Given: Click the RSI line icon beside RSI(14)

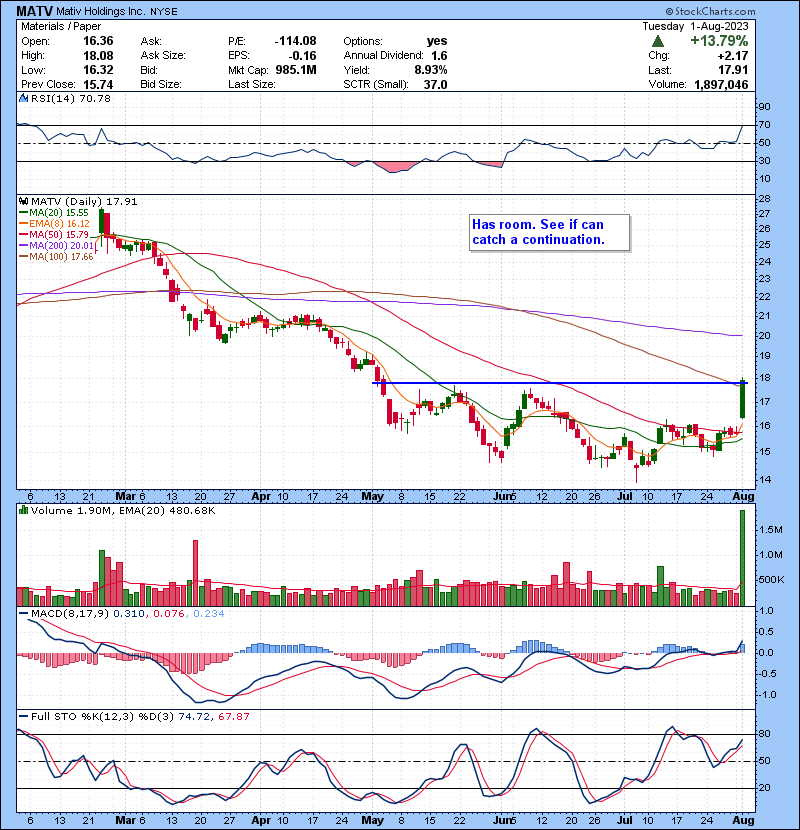Looking at the screenshot, I should point(24,98).
